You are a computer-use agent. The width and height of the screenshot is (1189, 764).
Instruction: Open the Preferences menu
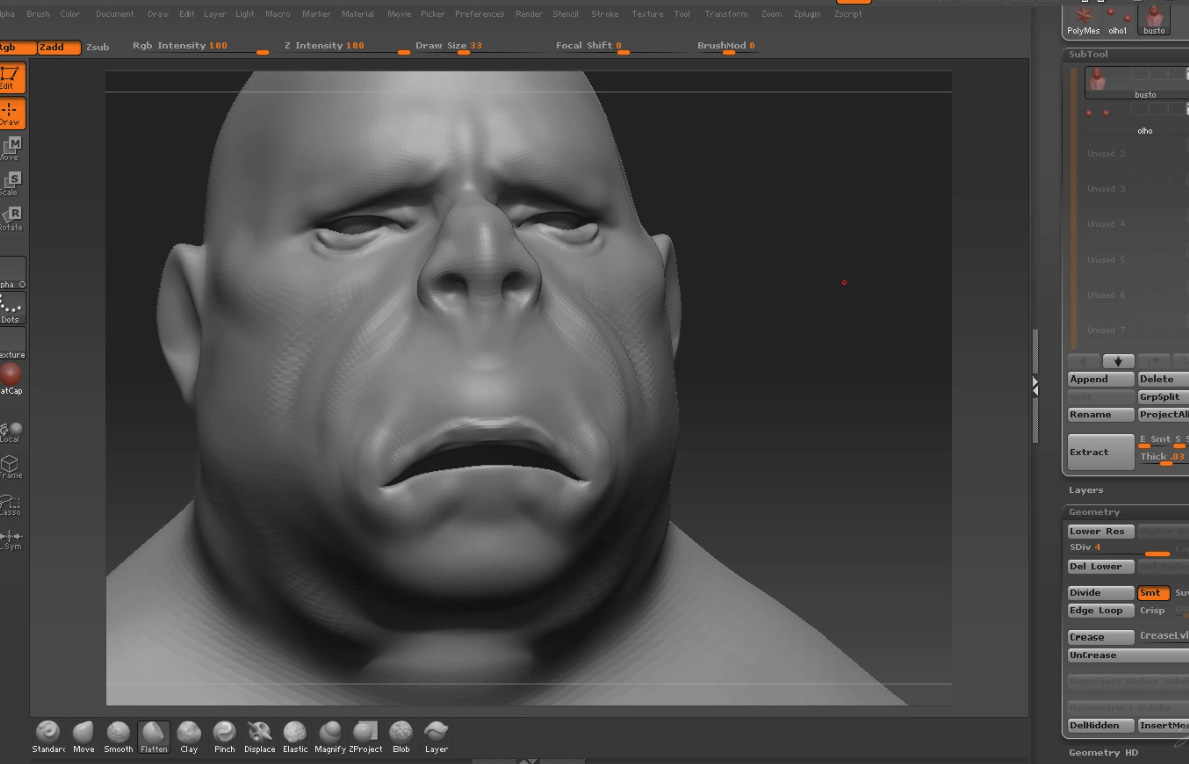[479, 14]
